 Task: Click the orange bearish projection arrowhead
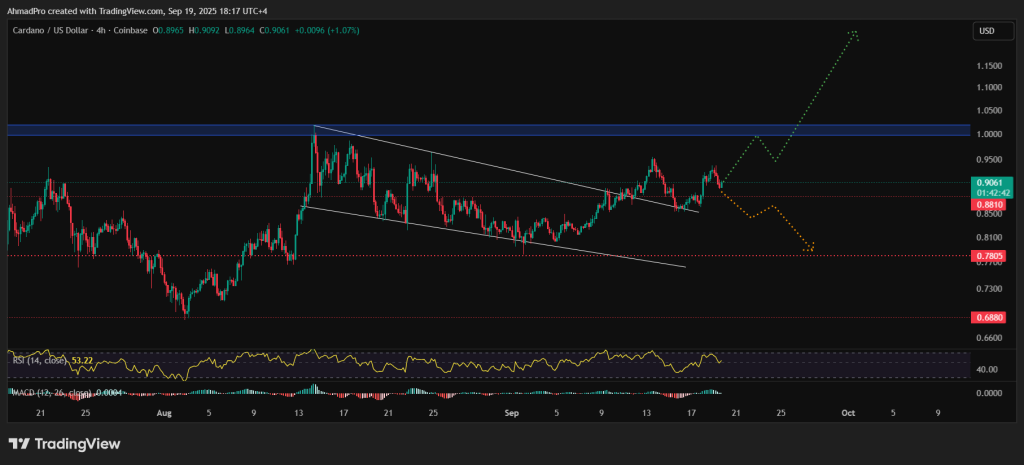(x=812, y=247)
